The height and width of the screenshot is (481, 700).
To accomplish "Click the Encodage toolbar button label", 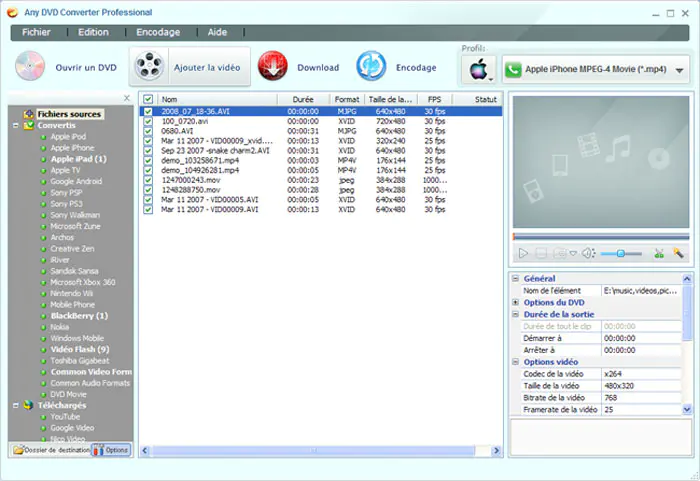I will pyautogui.click(x=416, y=67).
